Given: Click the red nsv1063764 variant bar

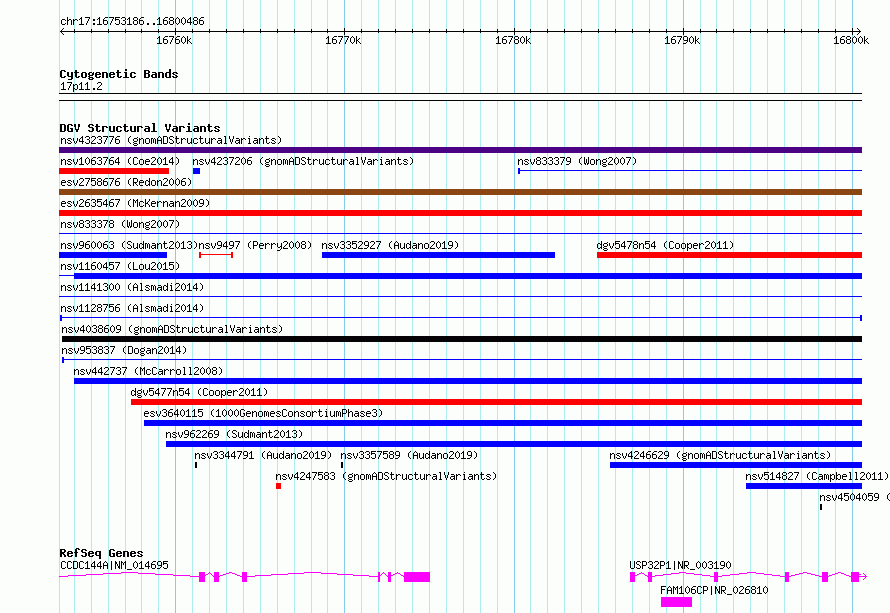Looking at the screenshot, I should (x=114, y=171).
